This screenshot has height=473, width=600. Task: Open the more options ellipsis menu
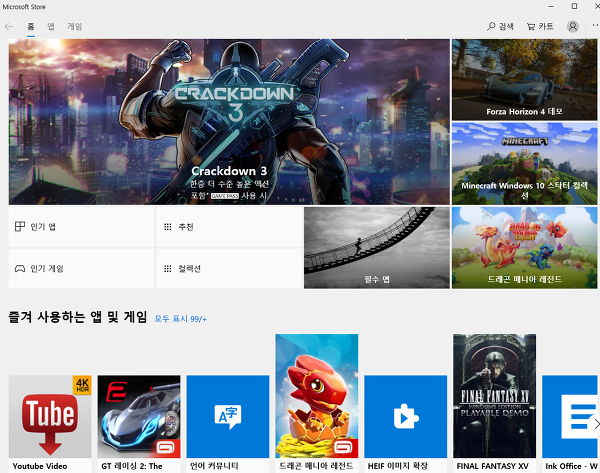coord(595,25)
